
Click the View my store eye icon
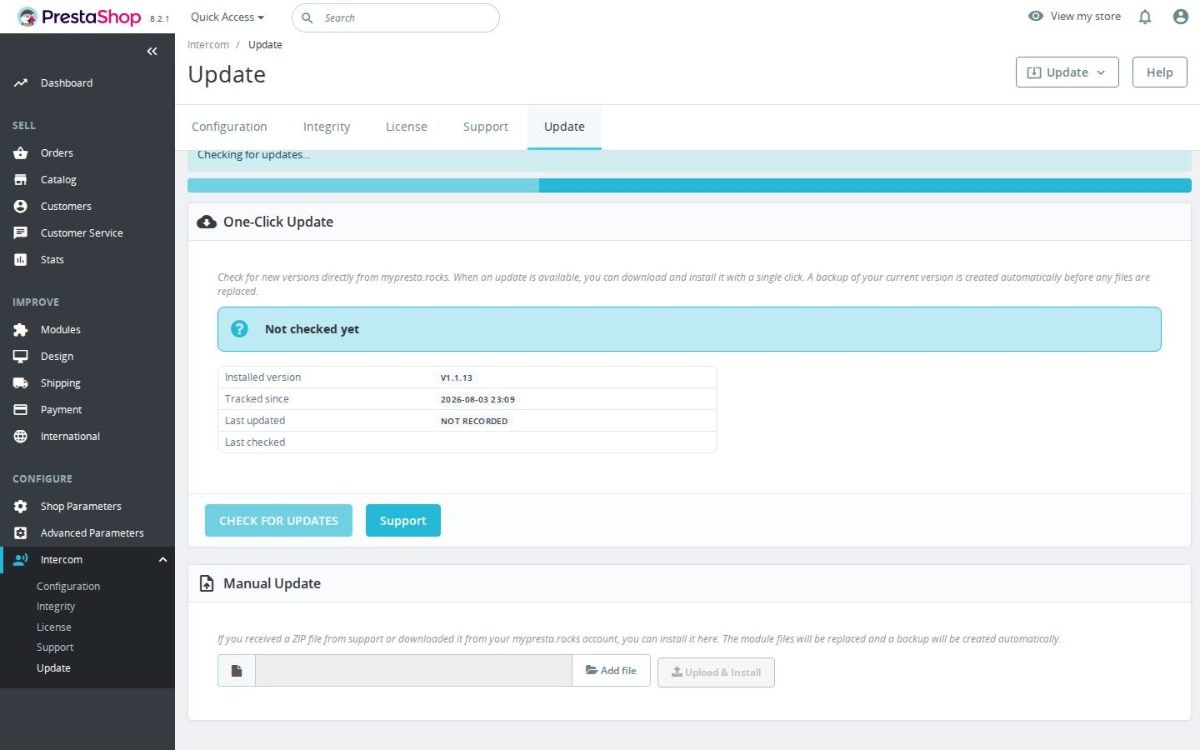(x=1036, y=16)
